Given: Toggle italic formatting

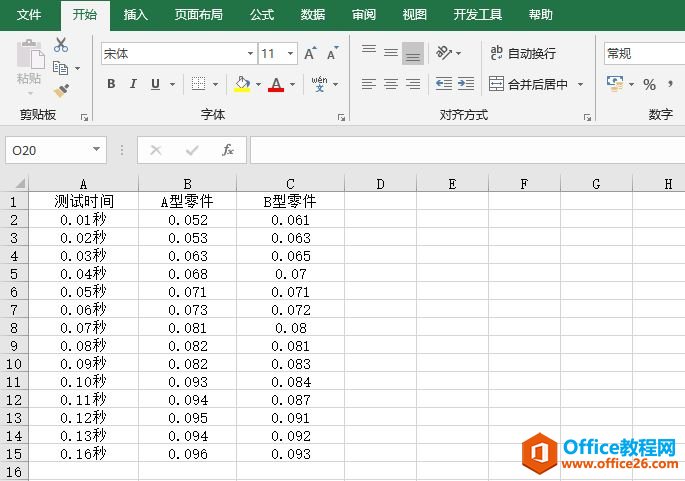Looking at the screenshot, I should tap(133, 83).
